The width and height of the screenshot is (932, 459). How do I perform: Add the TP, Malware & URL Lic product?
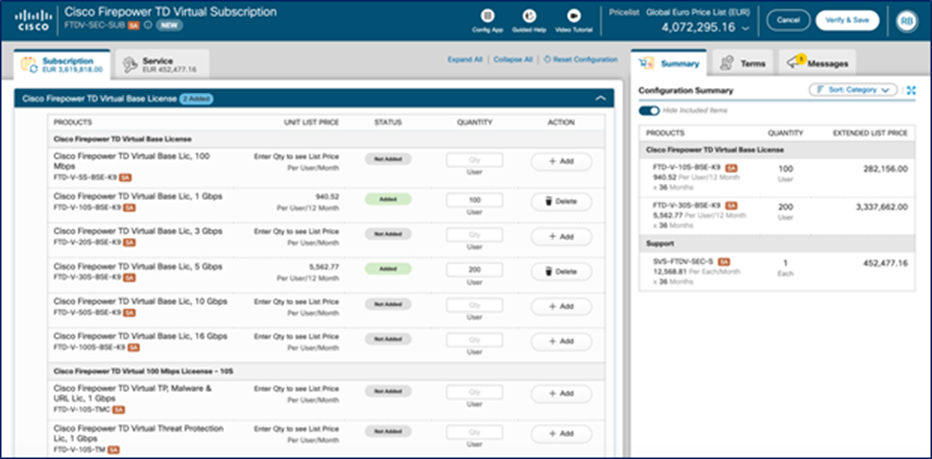click(x=561, y=394)
